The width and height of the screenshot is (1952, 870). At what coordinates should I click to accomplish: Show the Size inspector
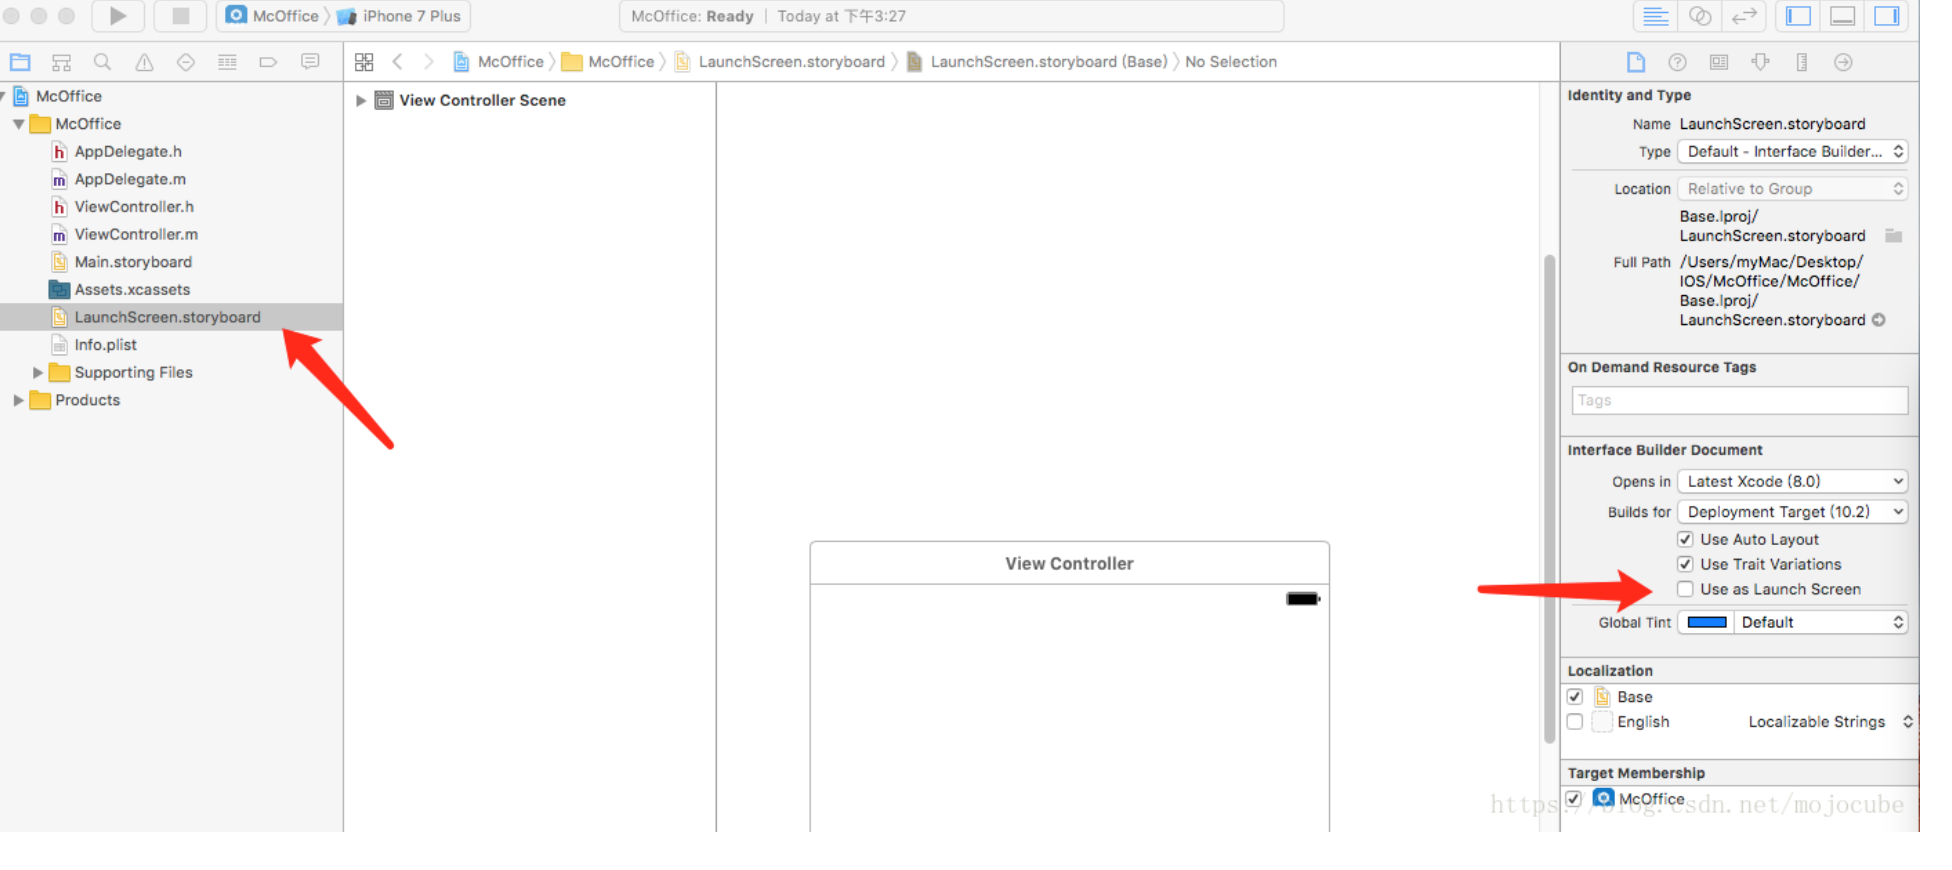coord(1802,62)
